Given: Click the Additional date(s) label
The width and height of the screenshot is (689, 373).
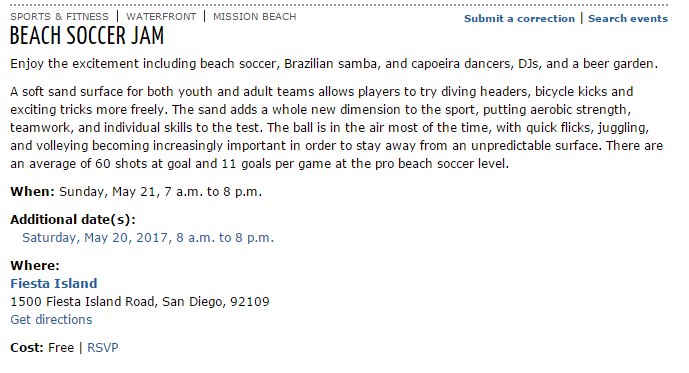Looking at the screenshot, I should click(x=73, y=219).
